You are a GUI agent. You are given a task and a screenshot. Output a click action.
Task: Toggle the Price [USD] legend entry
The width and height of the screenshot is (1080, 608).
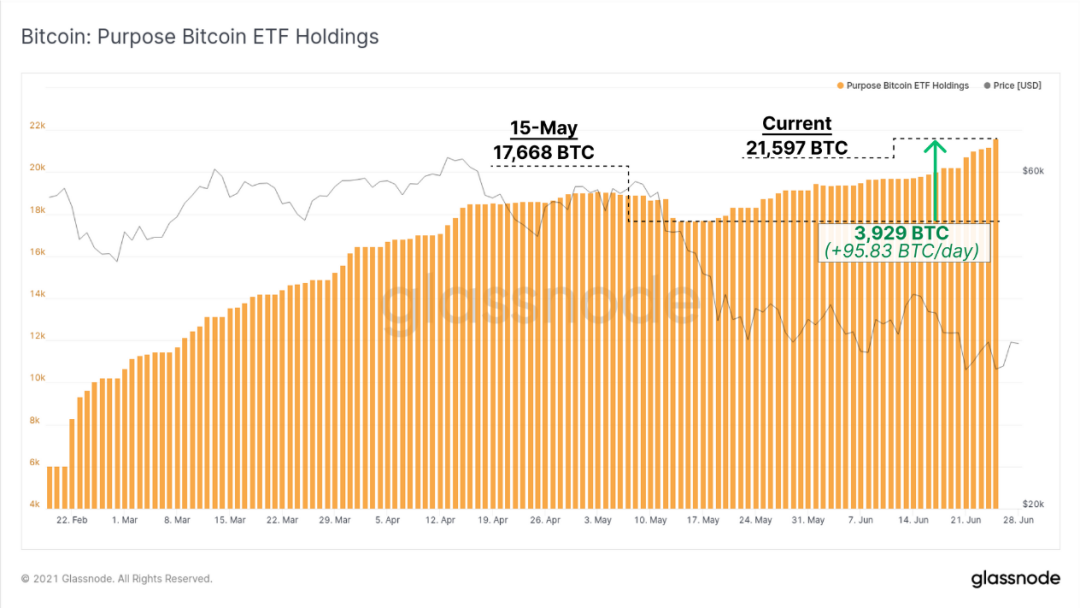coord(1012,85)
